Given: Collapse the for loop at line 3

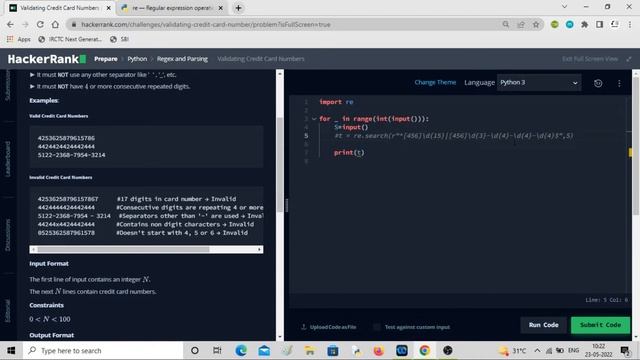Looking at the screenshot, I should [314, 119].
